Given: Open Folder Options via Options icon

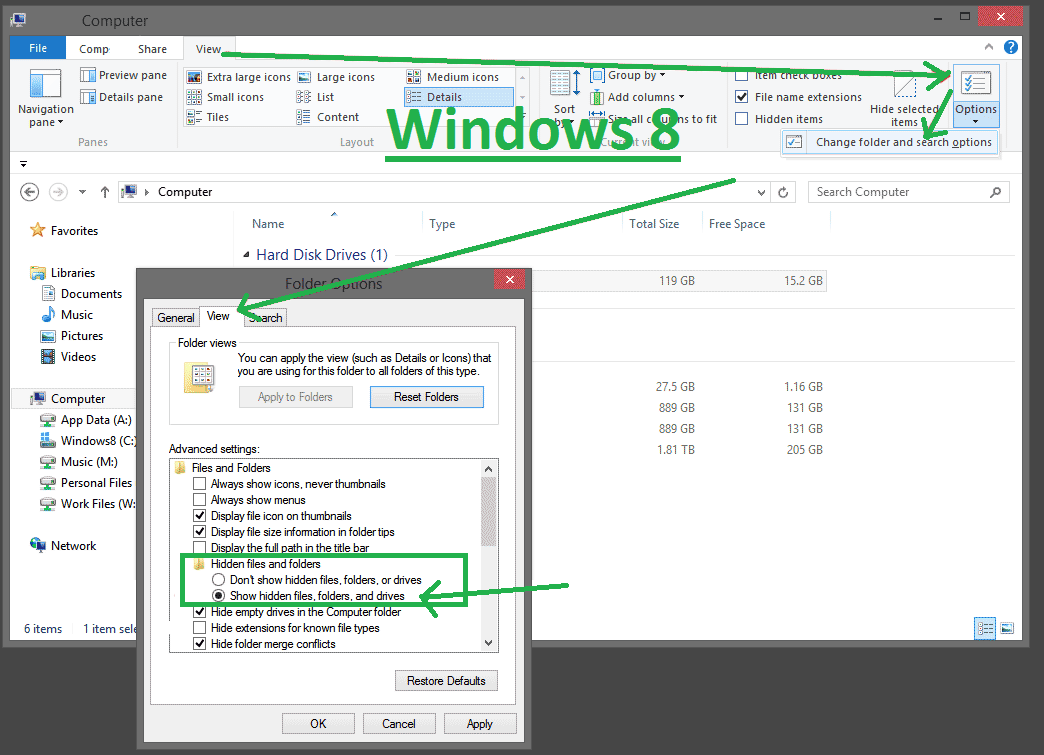Looking at the screenshot, I should click(x=976, y=83).
